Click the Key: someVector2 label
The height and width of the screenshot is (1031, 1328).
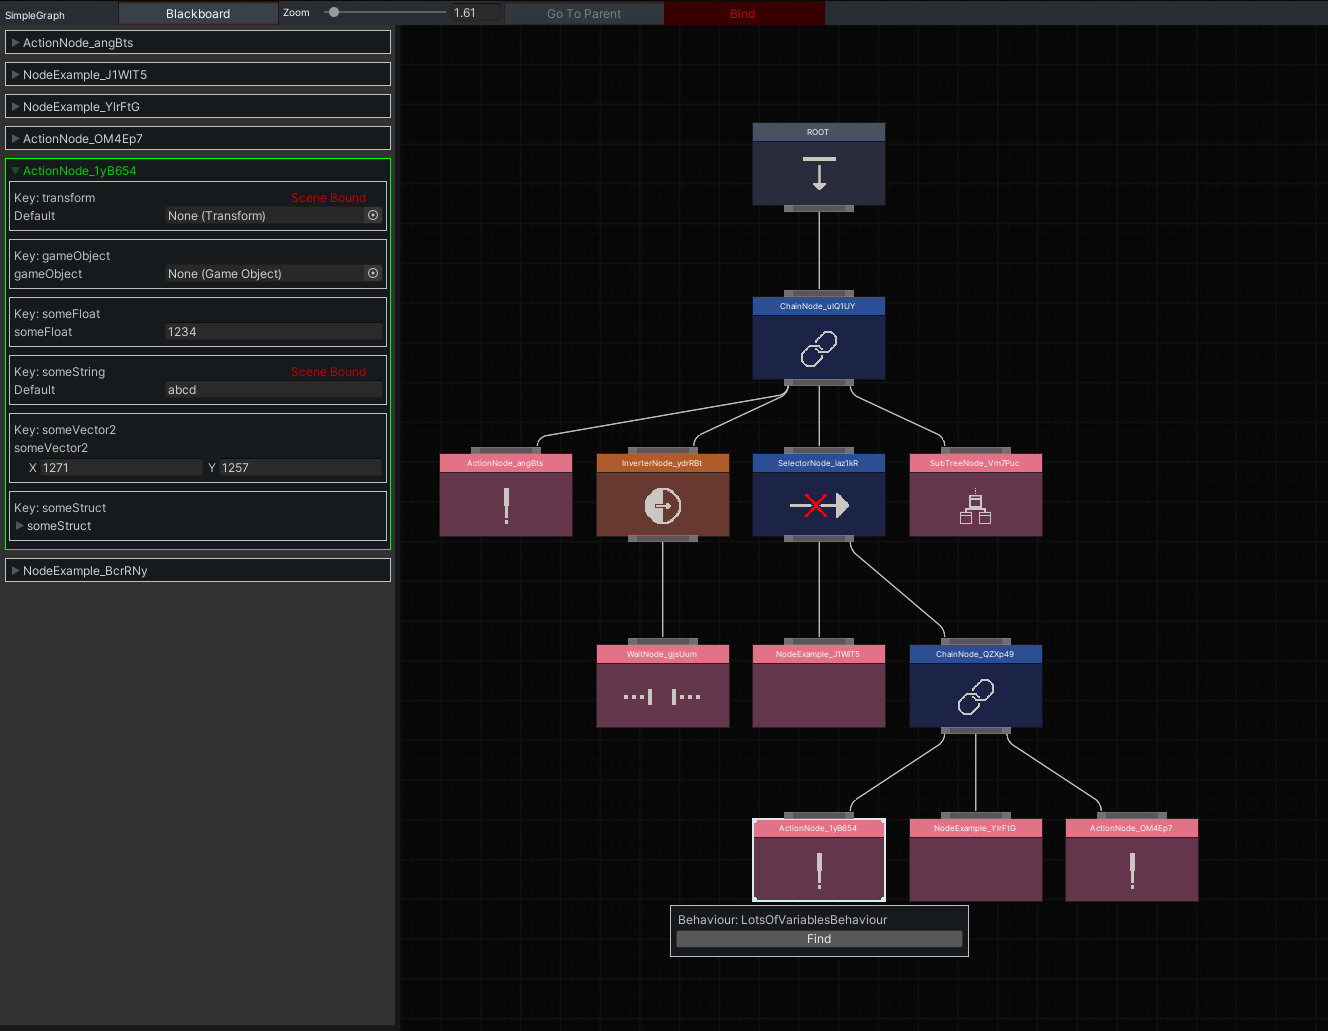tap(65, 429)
